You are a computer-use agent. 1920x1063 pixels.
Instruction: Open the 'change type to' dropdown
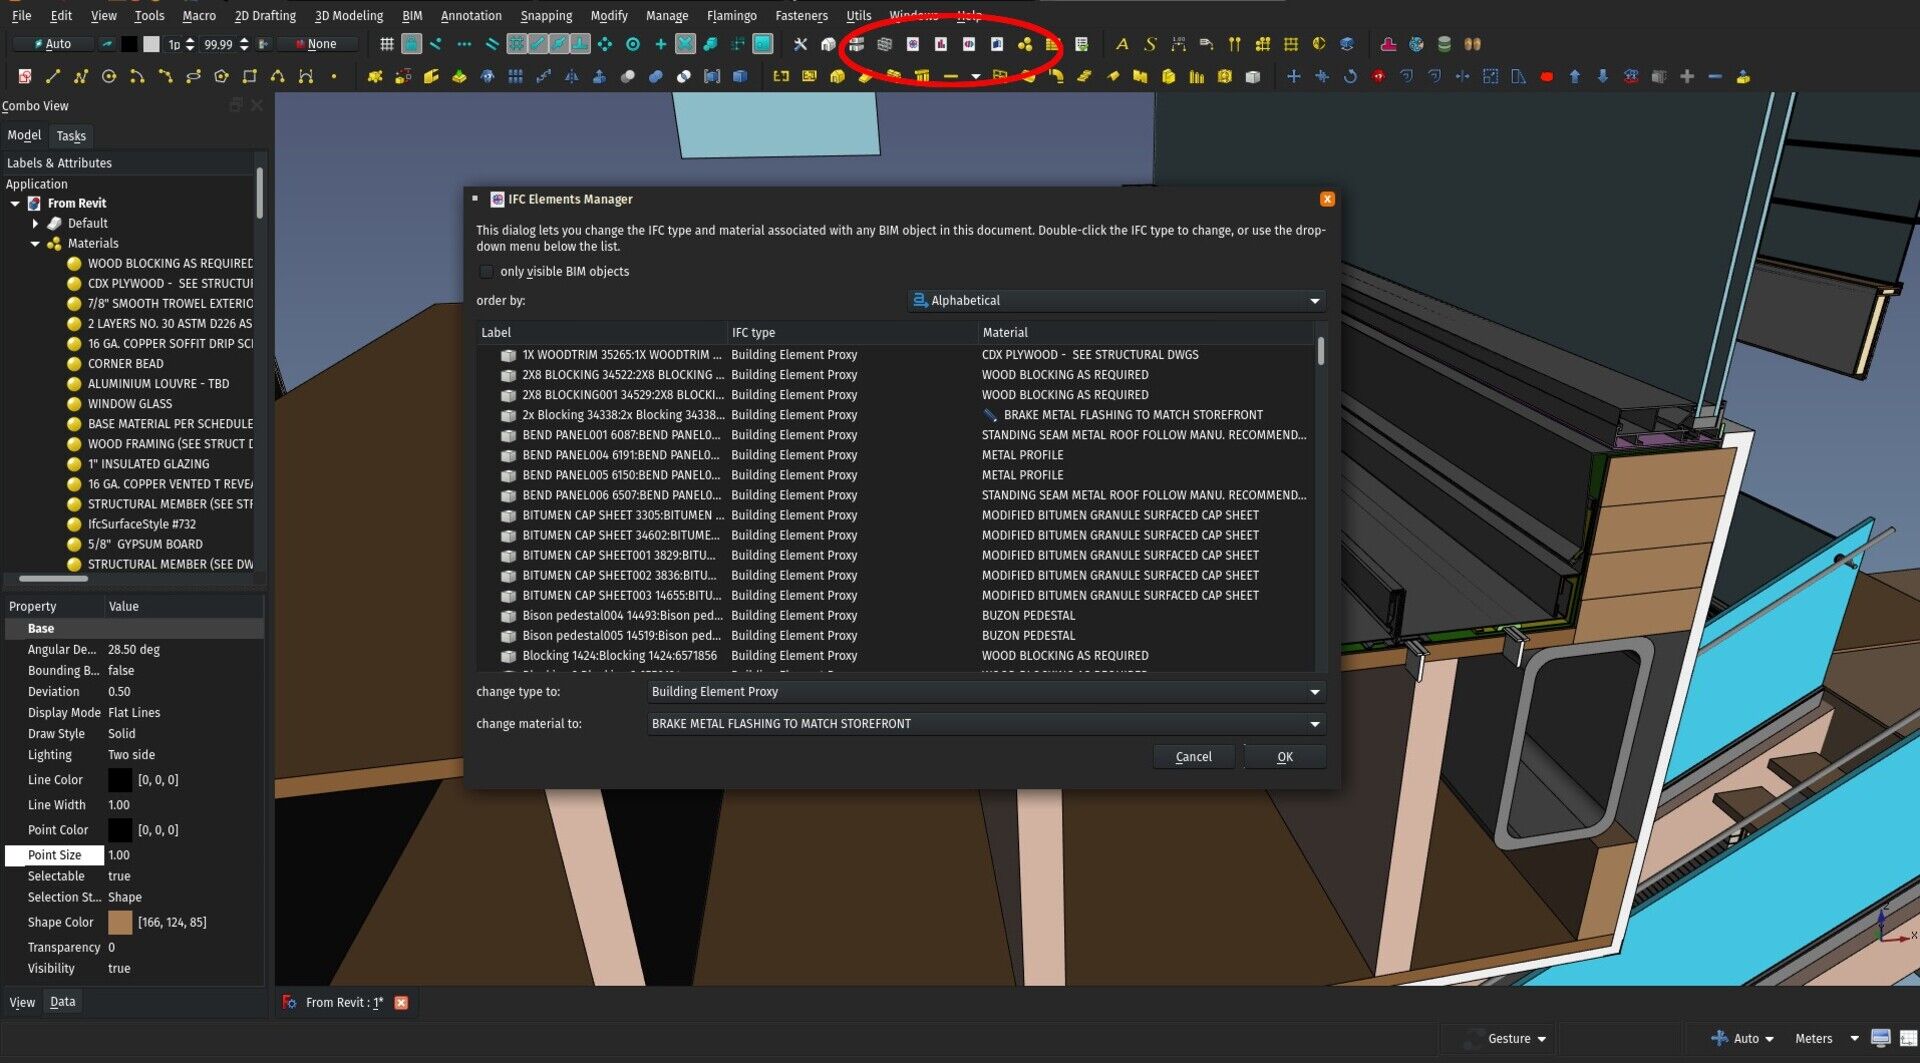click(x=985, y=692)
